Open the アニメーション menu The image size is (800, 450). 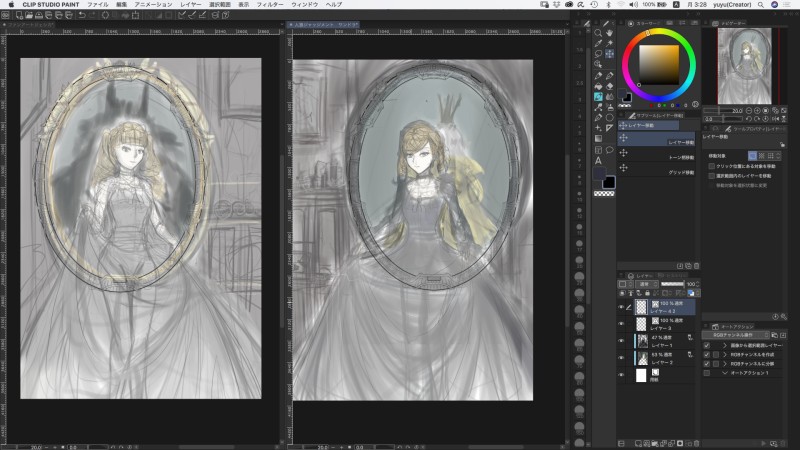(x=153, y=4)
